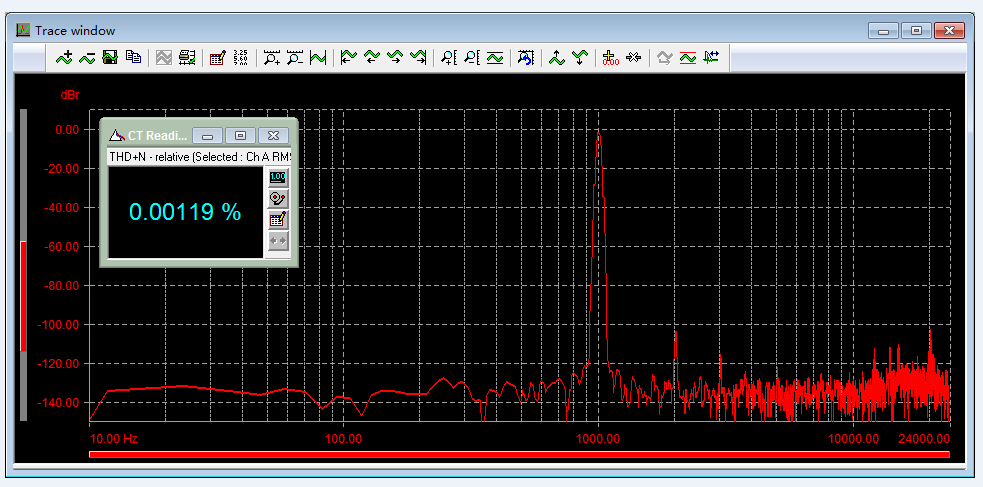
Task: Fit trace between vertical bars icon
Action: tap(318, 58)
